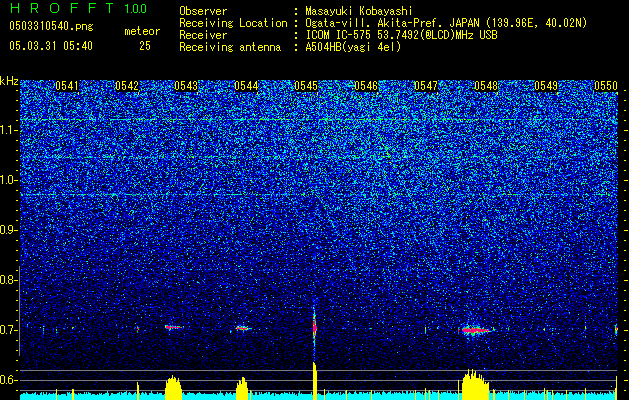Click the yellow power peak below 0545
The width and height of the screenshot is (629, 400).
(314, 380)
